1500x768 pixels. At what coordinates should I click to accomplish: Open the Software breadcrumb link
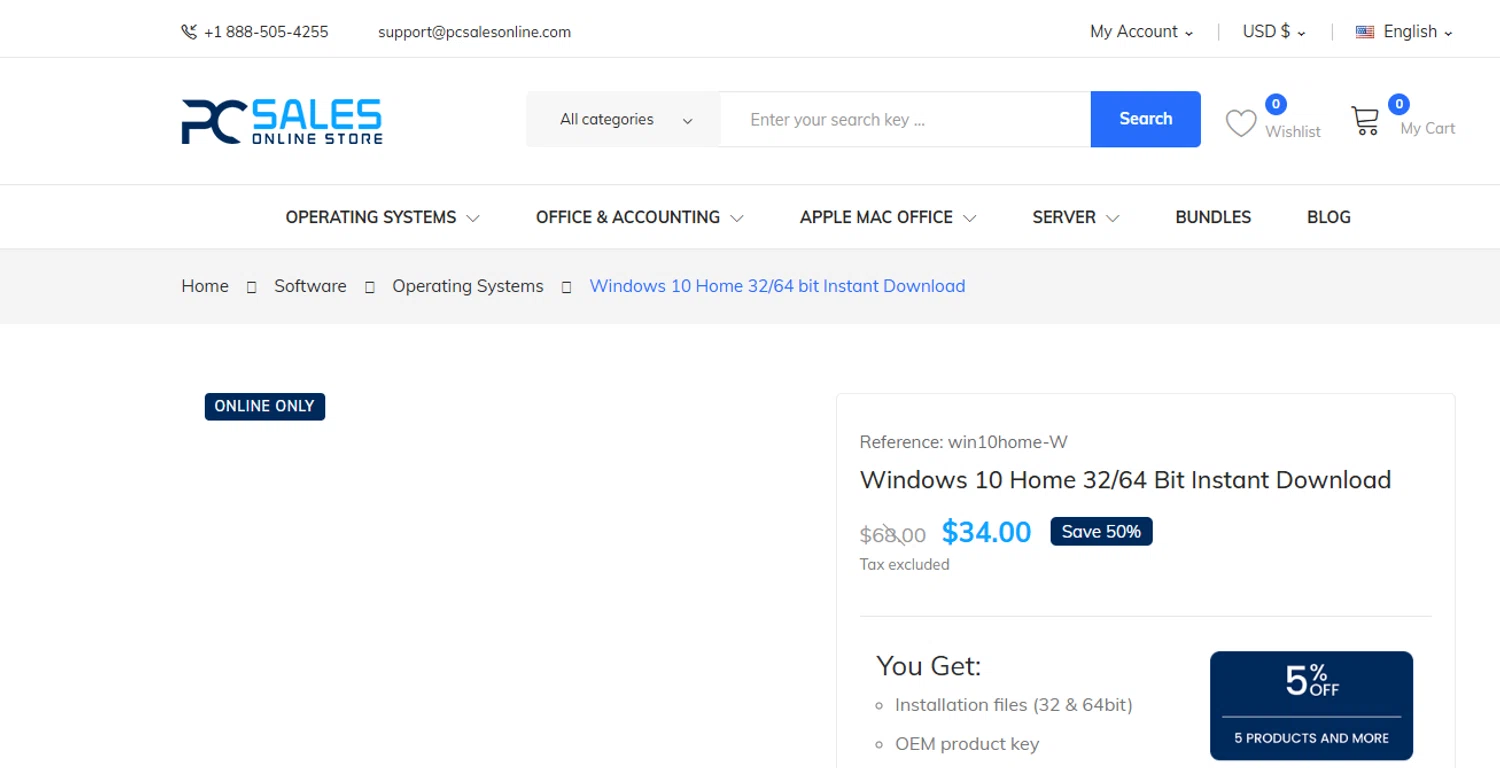point(310,286)
